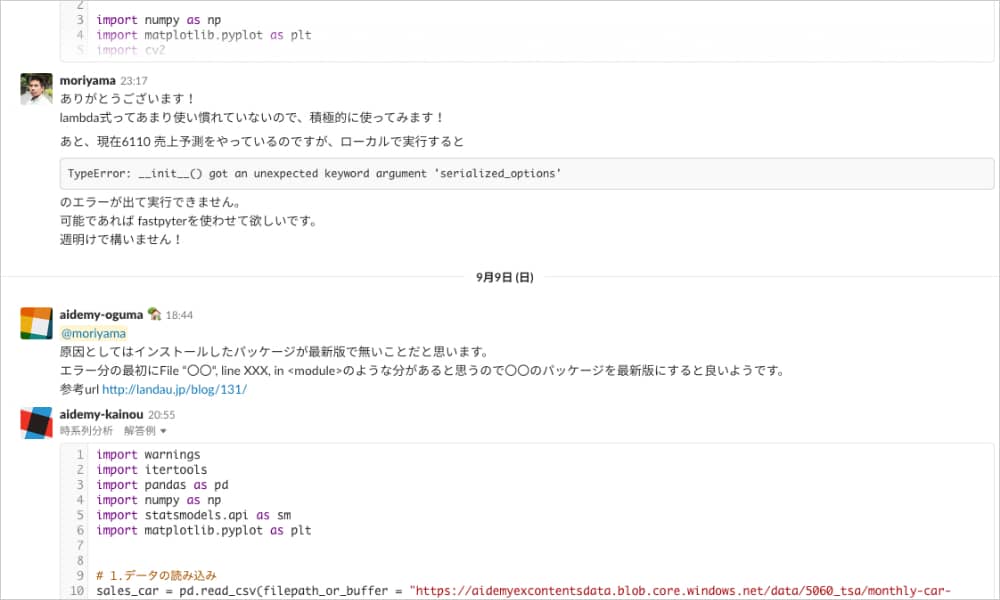Click the timestamp 18:44 on aidemy-oguma's message
The image size is (1000, 600).
click(x=179, y=314)
